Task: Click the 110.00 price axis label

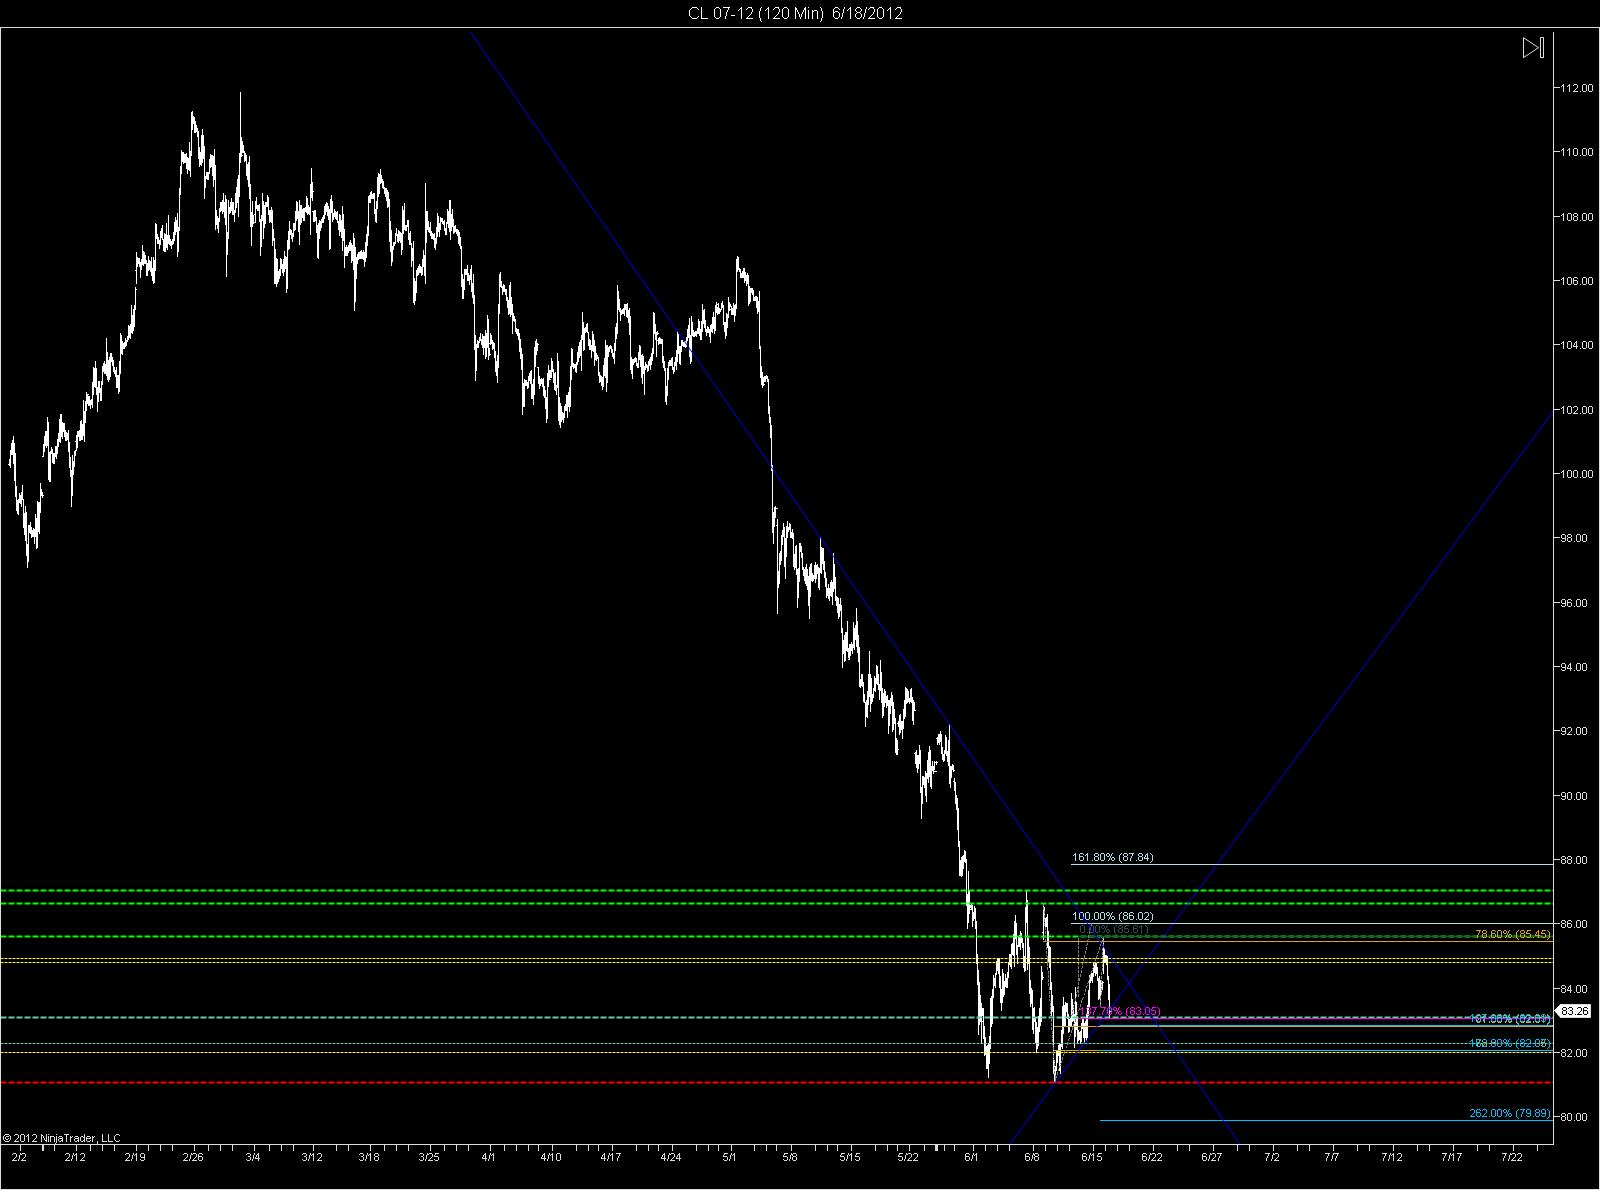Action: point(1576,152)
